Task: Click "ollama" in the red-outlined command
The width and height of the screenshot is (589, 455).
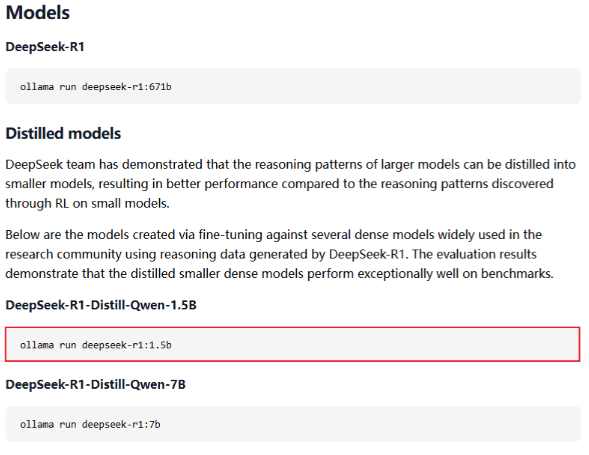Action: [x=37, y=345]
